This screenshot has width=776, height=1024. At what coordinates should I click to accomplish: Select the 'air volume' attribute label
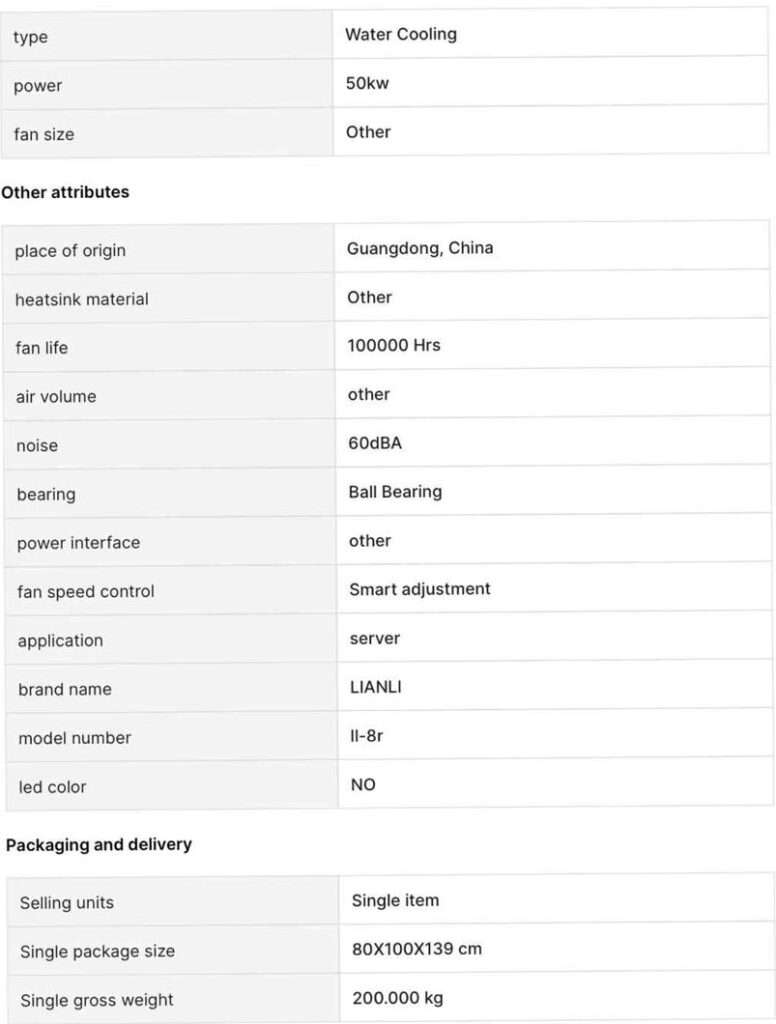(x=56, y=396)
